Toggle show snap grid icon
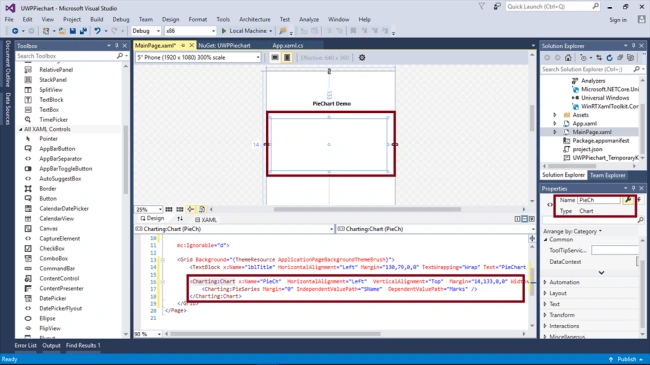The width and height of the screenshot is (650, 365). (169, 209)
